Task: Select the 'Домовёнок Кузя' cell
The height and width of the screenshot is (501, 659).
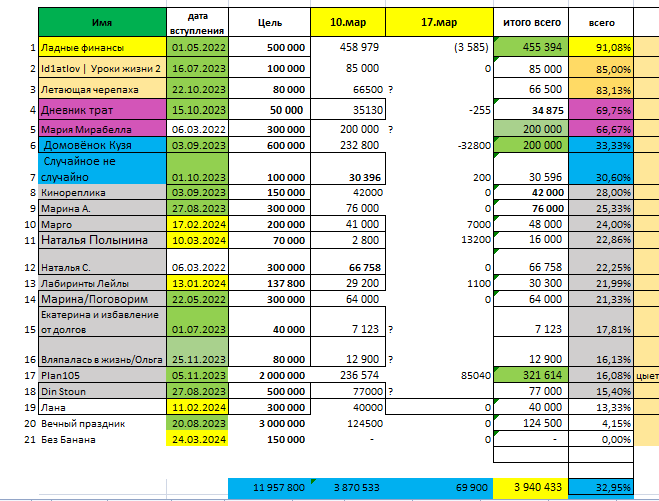Action: [102, 145]
